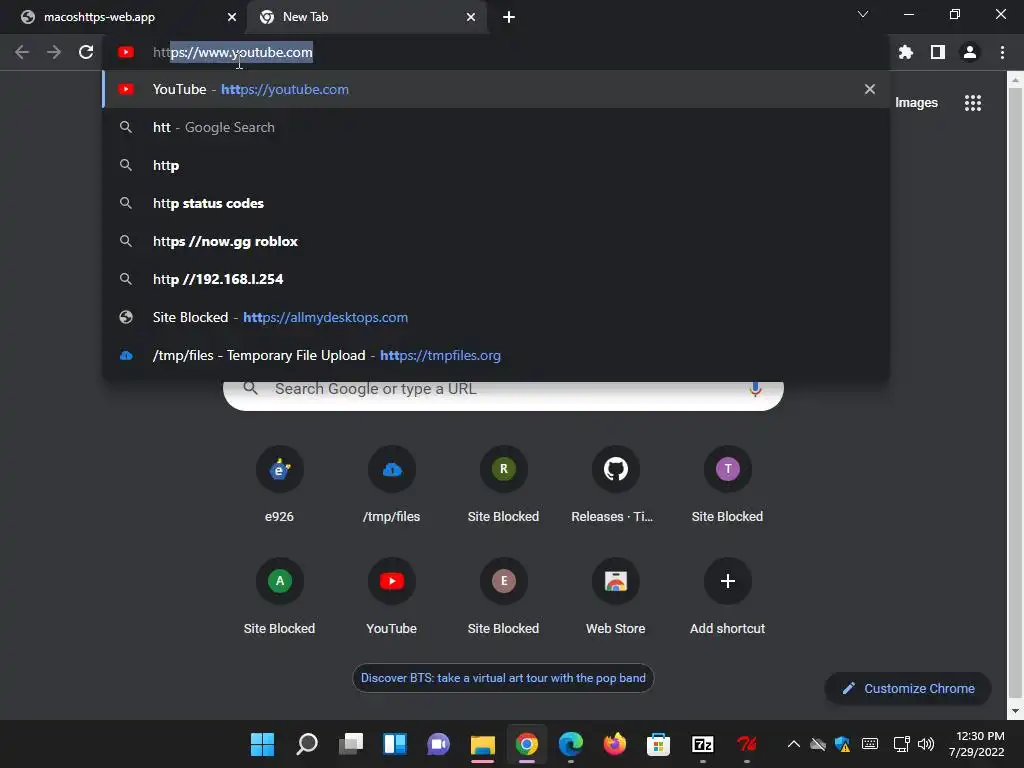Open Microsoft Store from the taskbar
1024x768 pixels.
[x=658, y=744]
